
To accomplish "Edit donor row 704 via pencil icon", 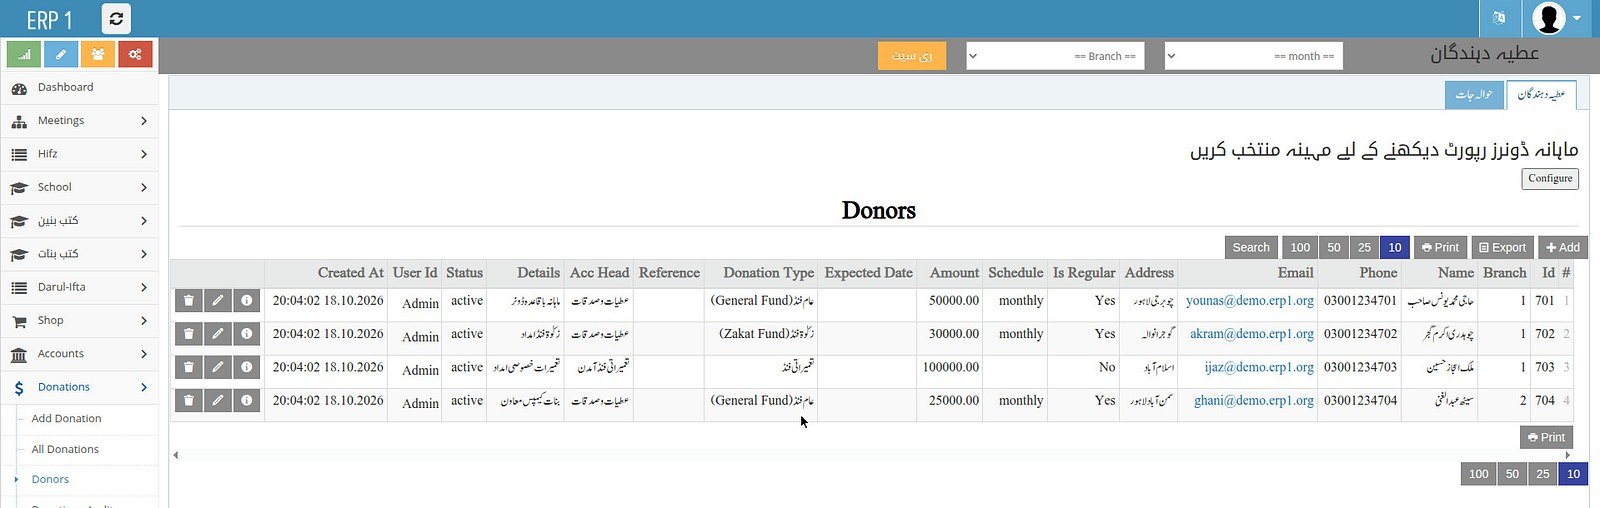I will tap(218, 401).
